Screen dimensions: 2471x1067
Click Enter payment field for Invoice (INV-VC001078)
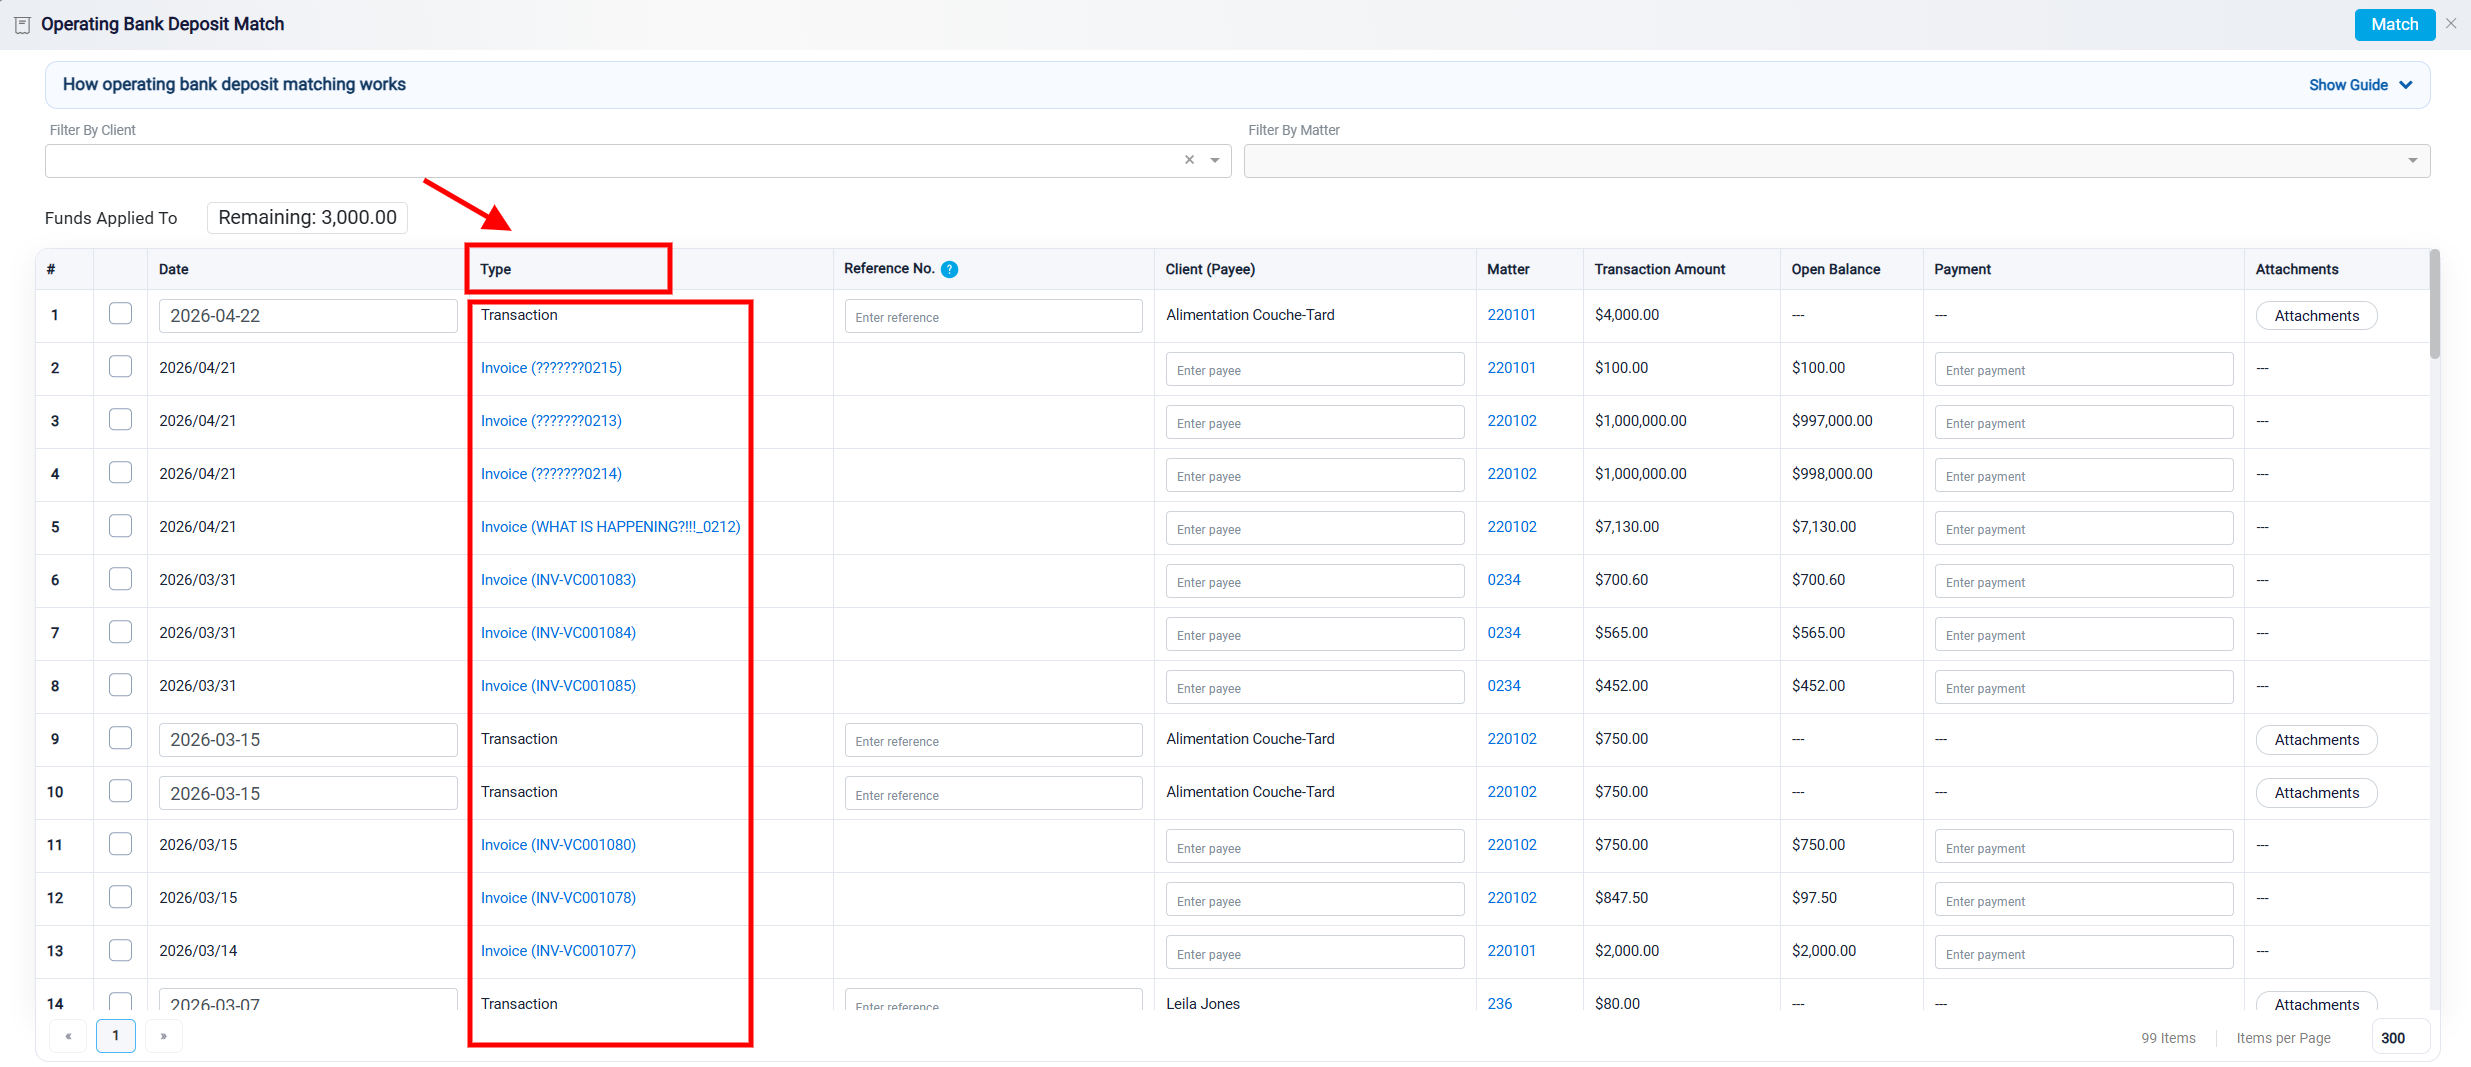2083,899
